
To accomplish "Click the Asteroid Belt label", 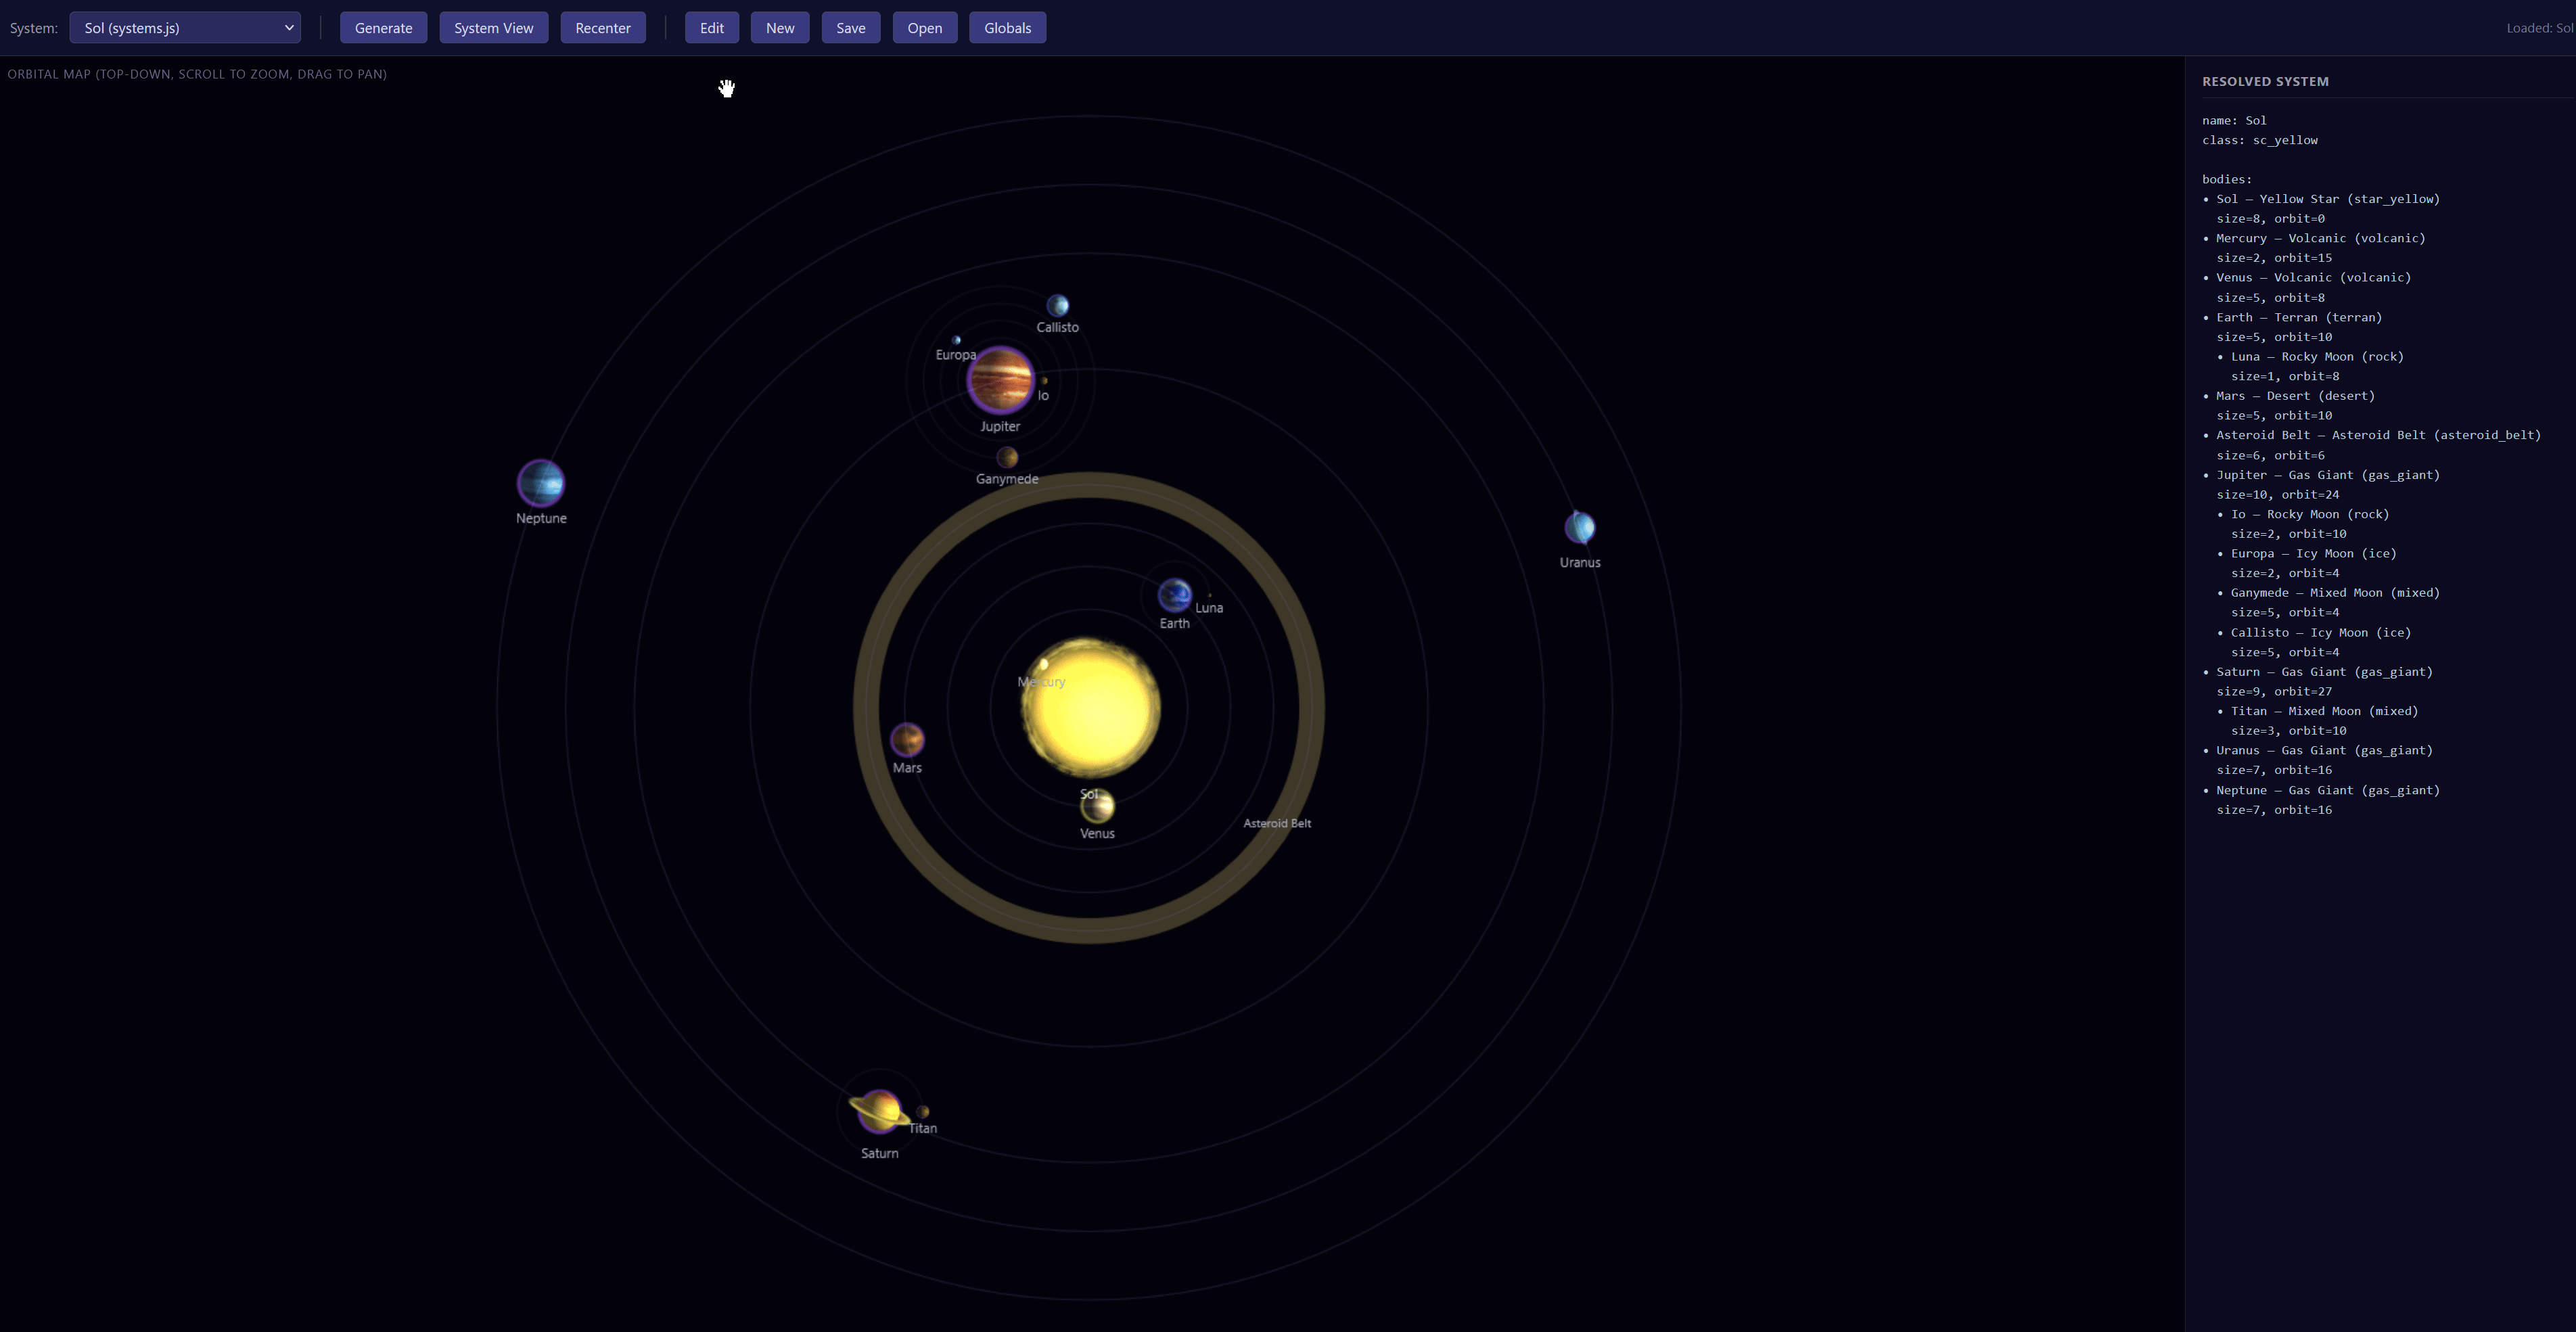I will (1277, 823).
